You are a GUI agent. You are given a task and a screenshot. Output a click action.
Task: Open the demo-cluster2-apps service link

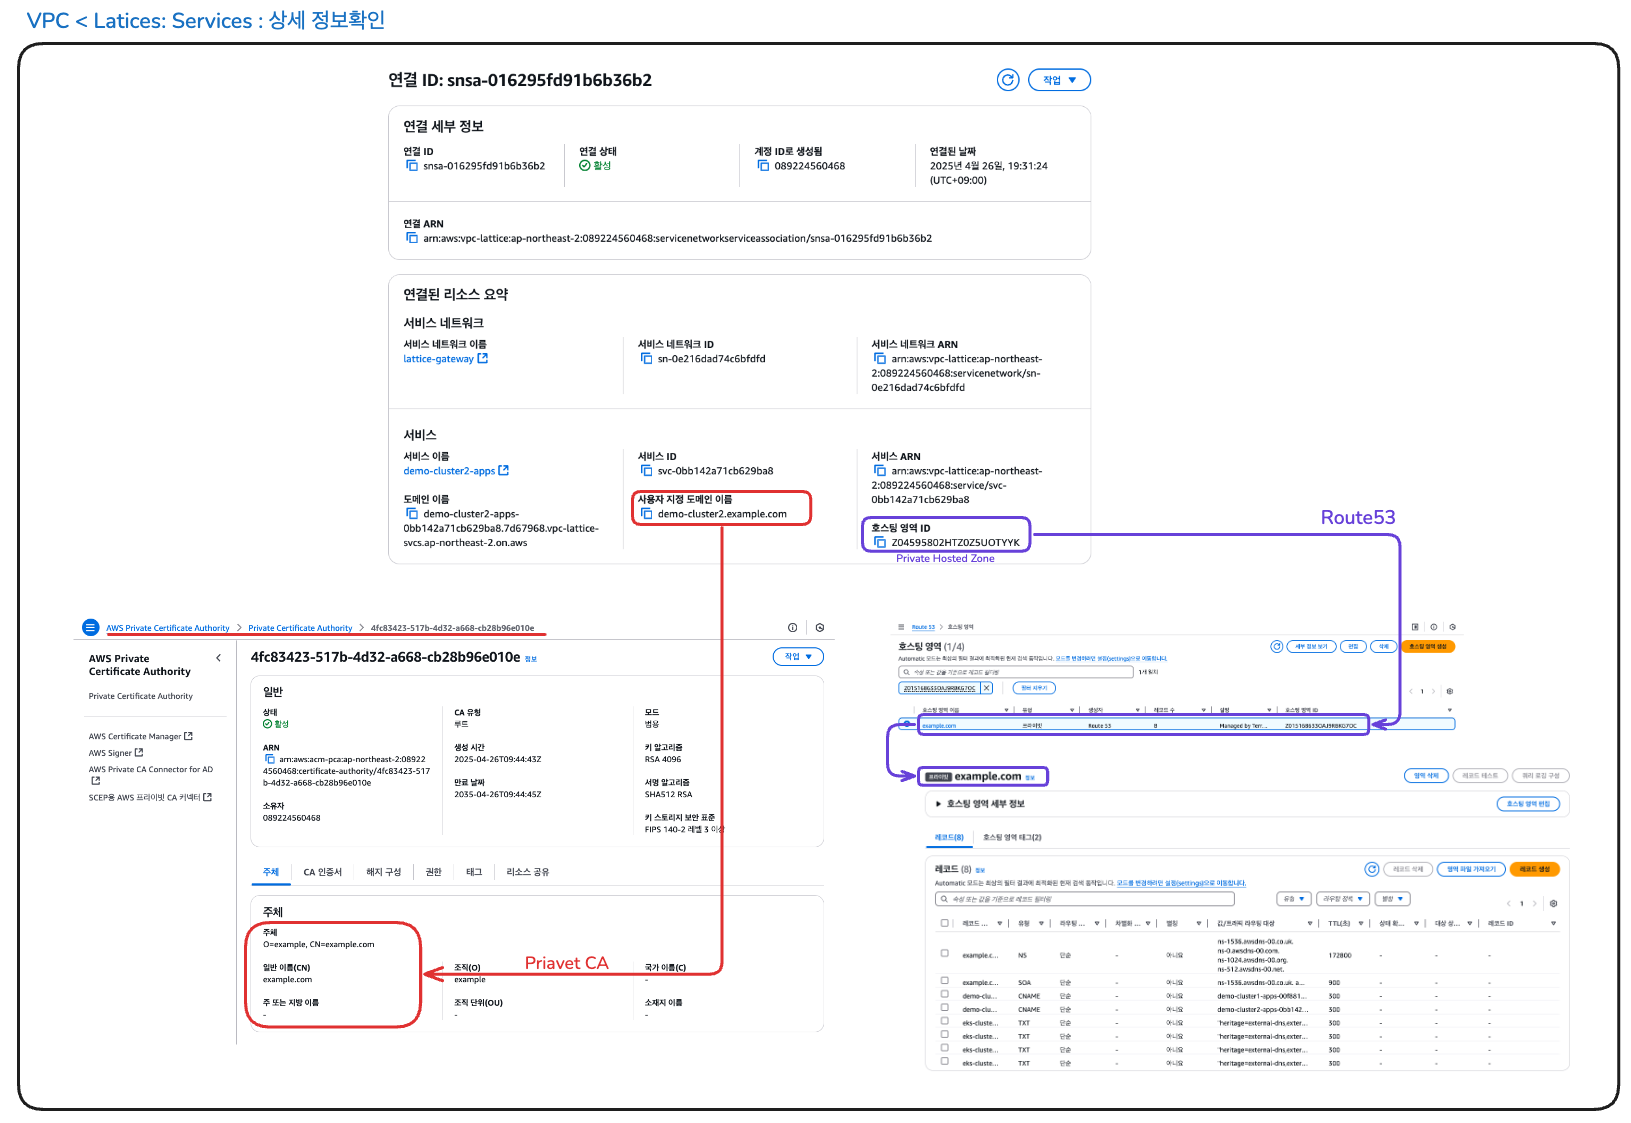(x=456, y=471)
